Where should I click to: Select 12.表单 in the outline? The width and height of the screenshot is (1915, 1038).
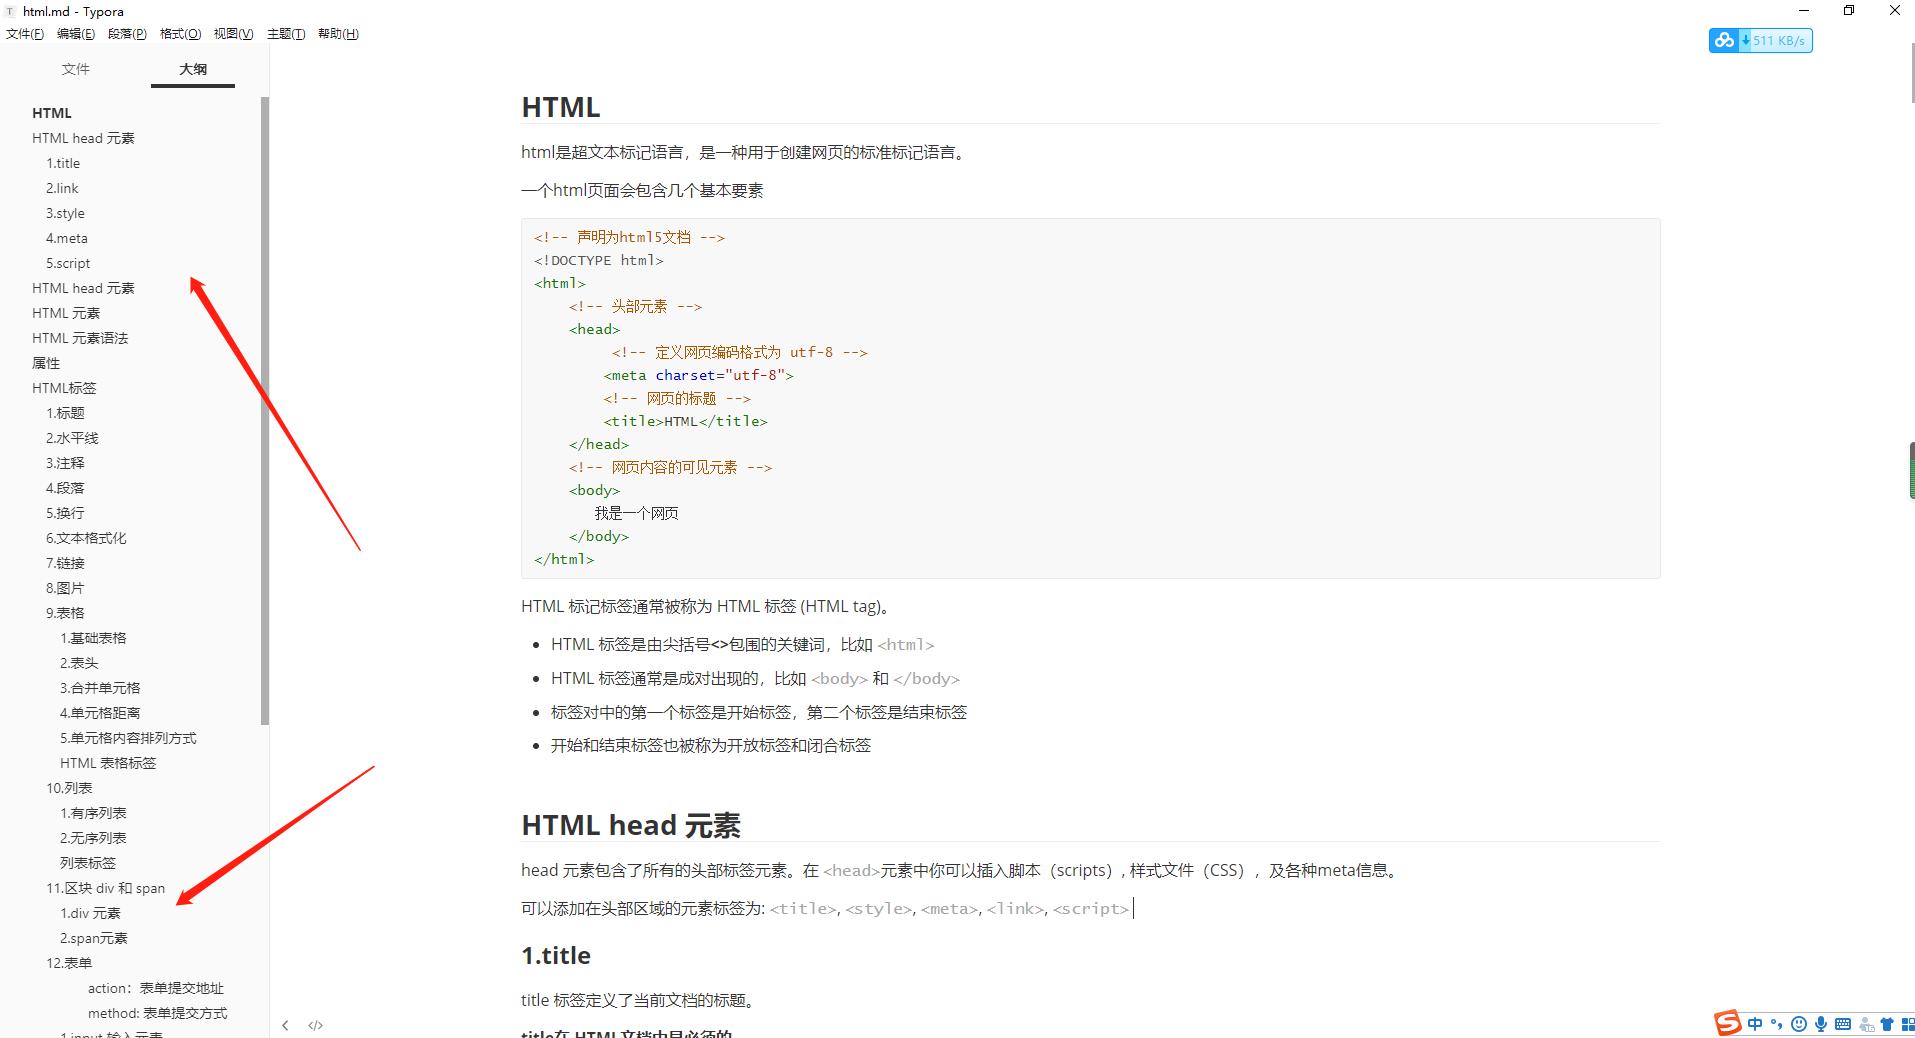pos(69,963)
